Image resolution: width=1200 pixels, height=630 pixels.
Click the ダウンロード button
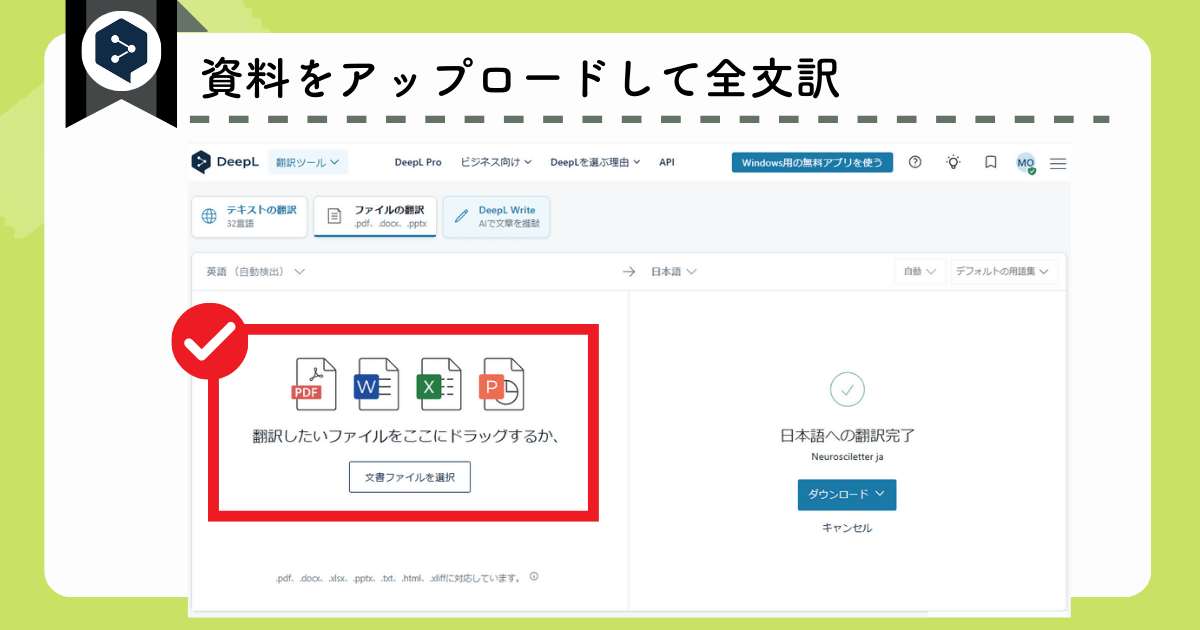pyautogui.click(x=847, y=494)
